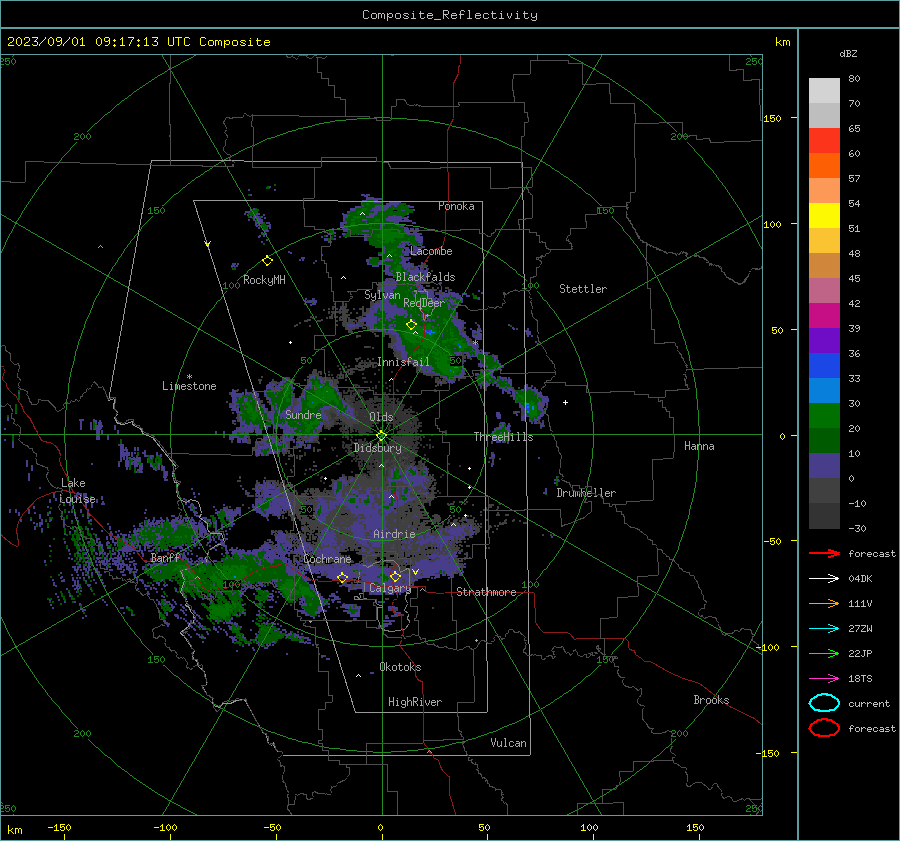This screenshot has height=841, width=900.
Task: Select the Brooks city label
Action: [x=711, y=700]
